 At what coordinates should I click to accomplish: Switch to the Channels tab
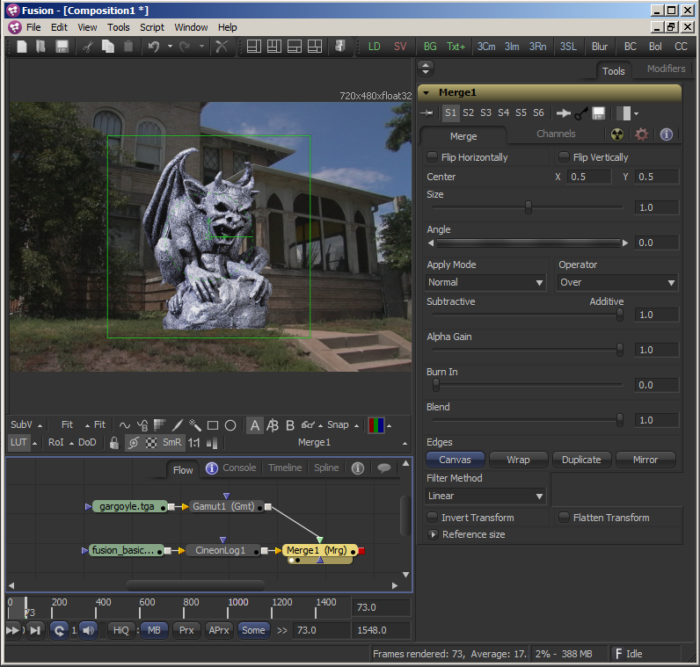556,134
